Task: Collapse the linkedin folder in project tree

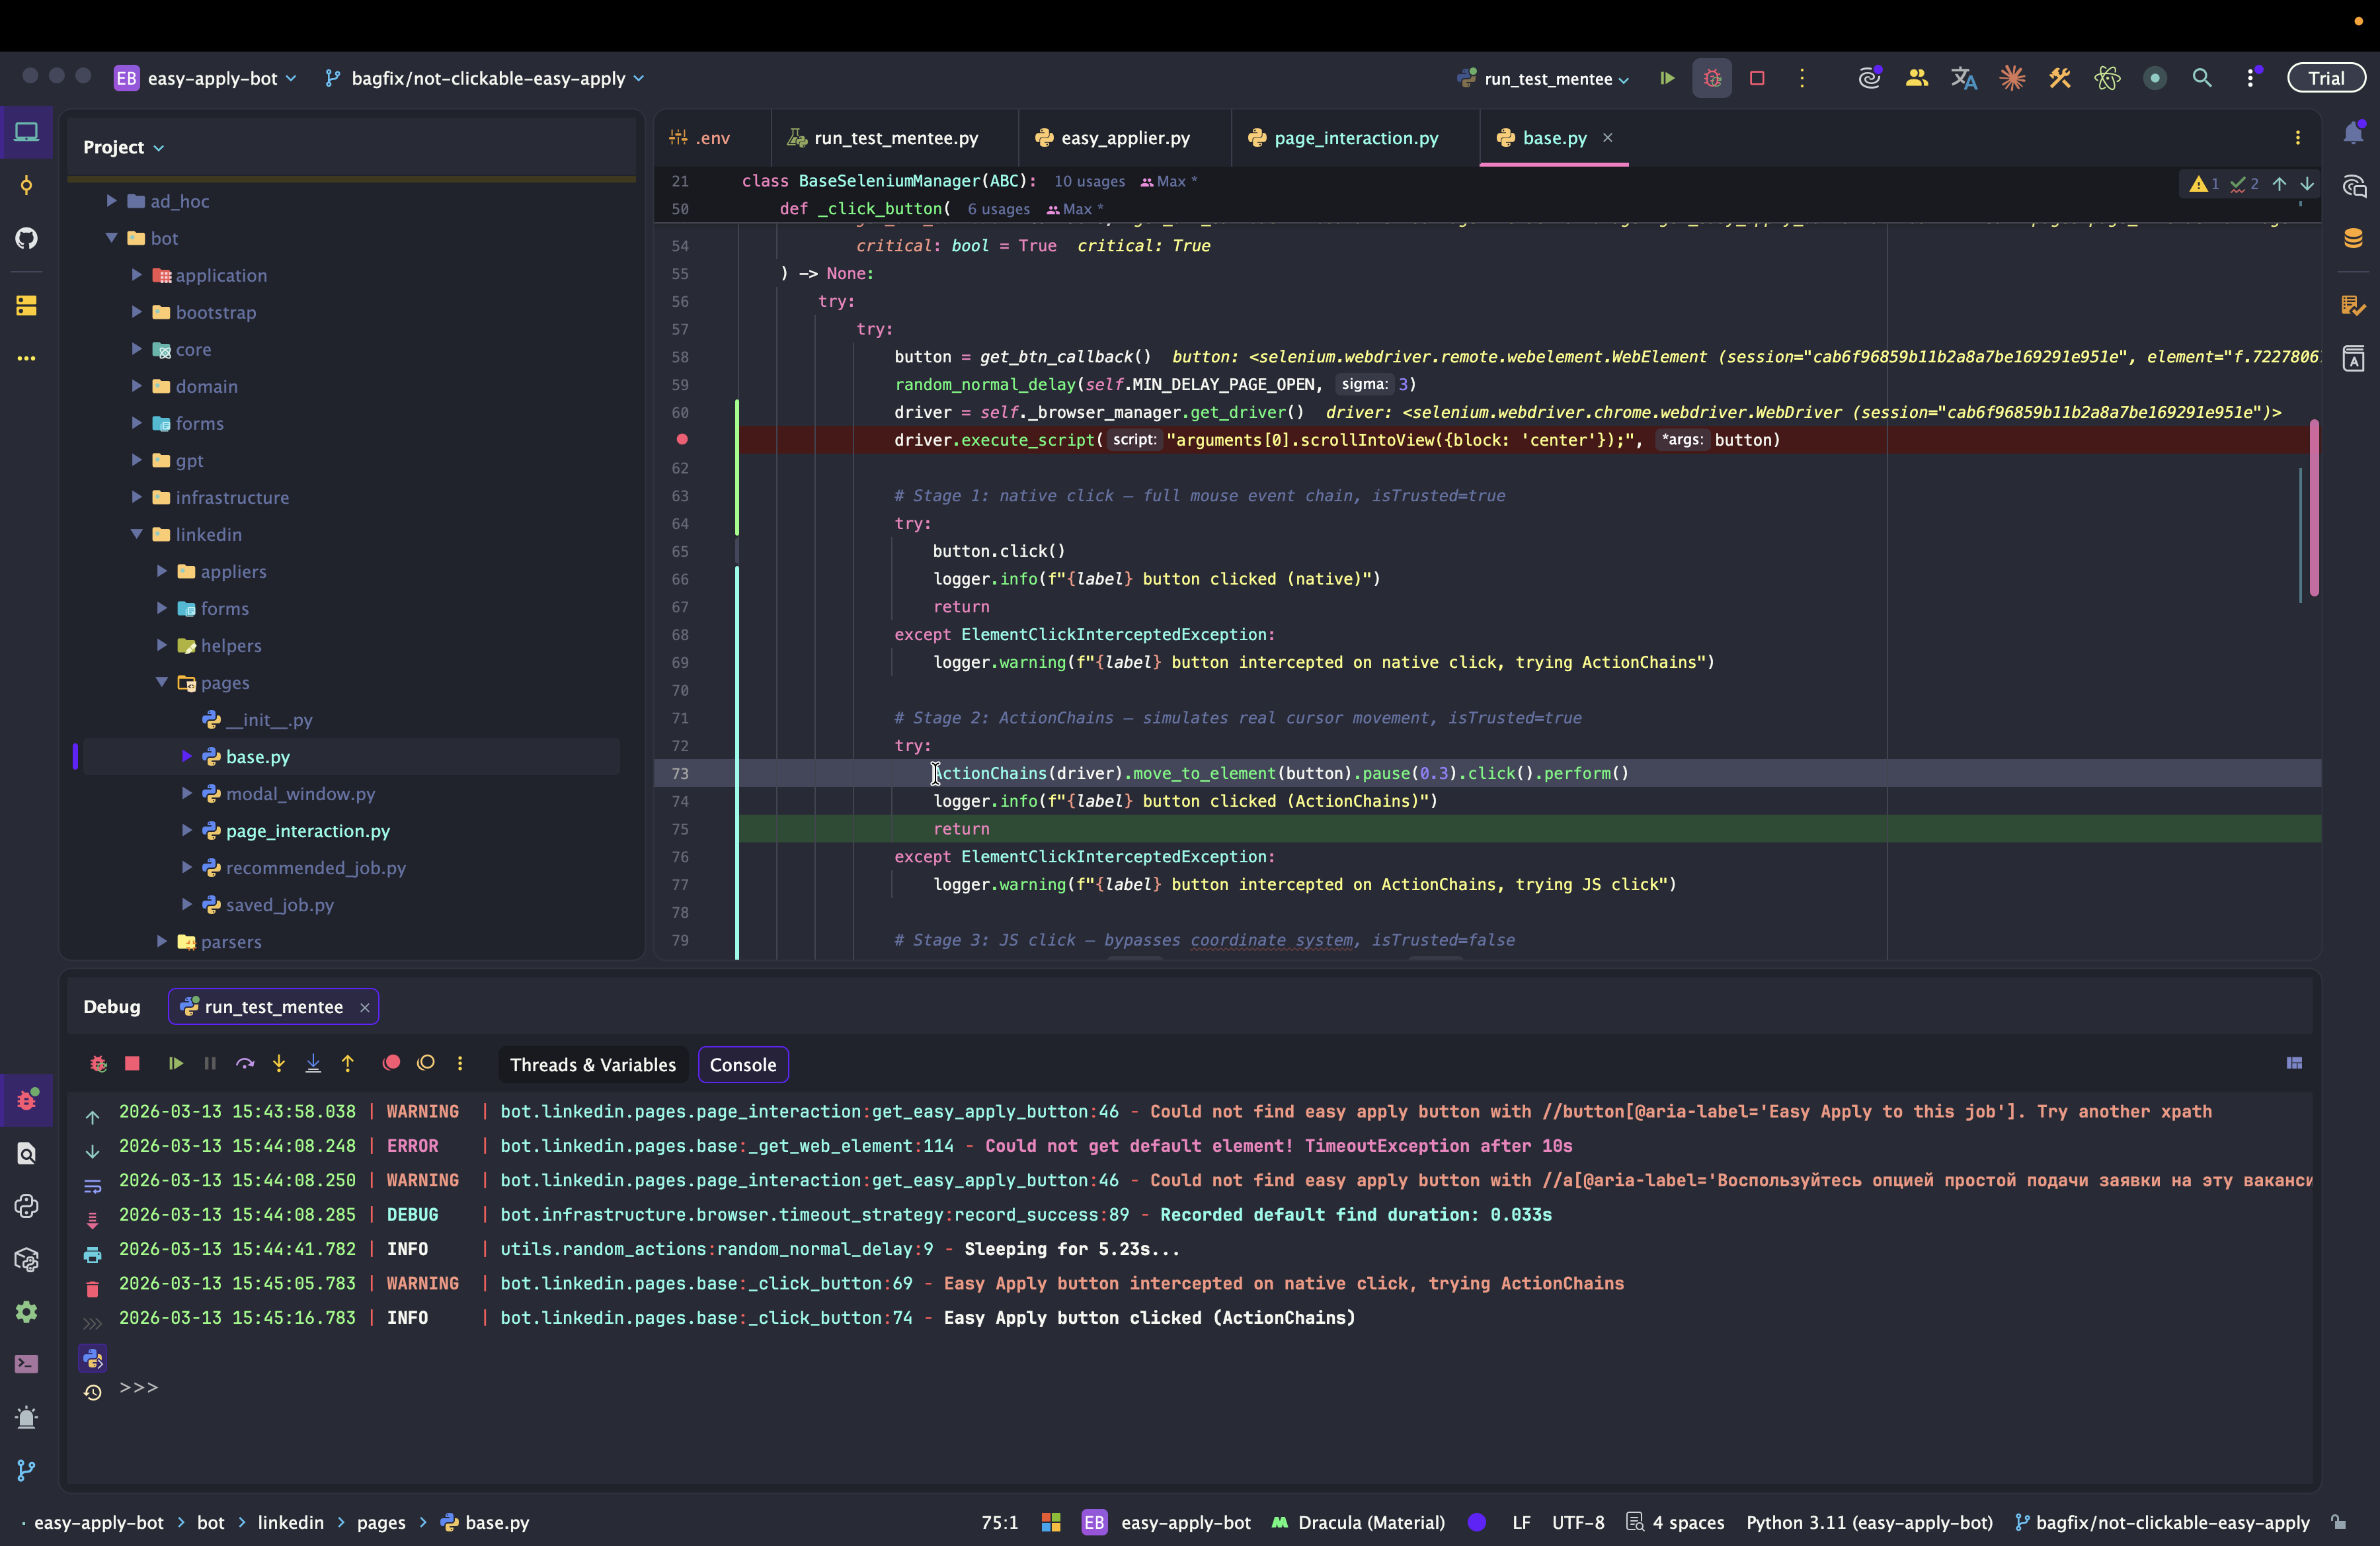Action: (x=137, y=534)
